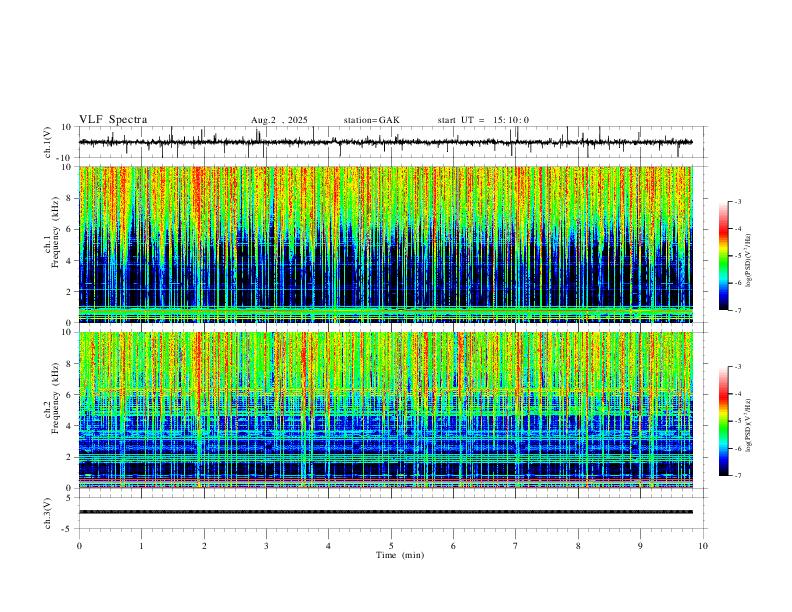792x612 pixels.
Task: Click the "Time (min)" axis label
Action: tap(400, 555)
